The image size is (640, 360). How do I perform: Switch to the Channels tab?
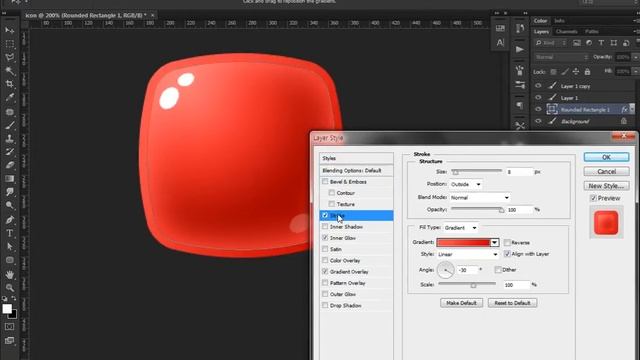point(567,31)
